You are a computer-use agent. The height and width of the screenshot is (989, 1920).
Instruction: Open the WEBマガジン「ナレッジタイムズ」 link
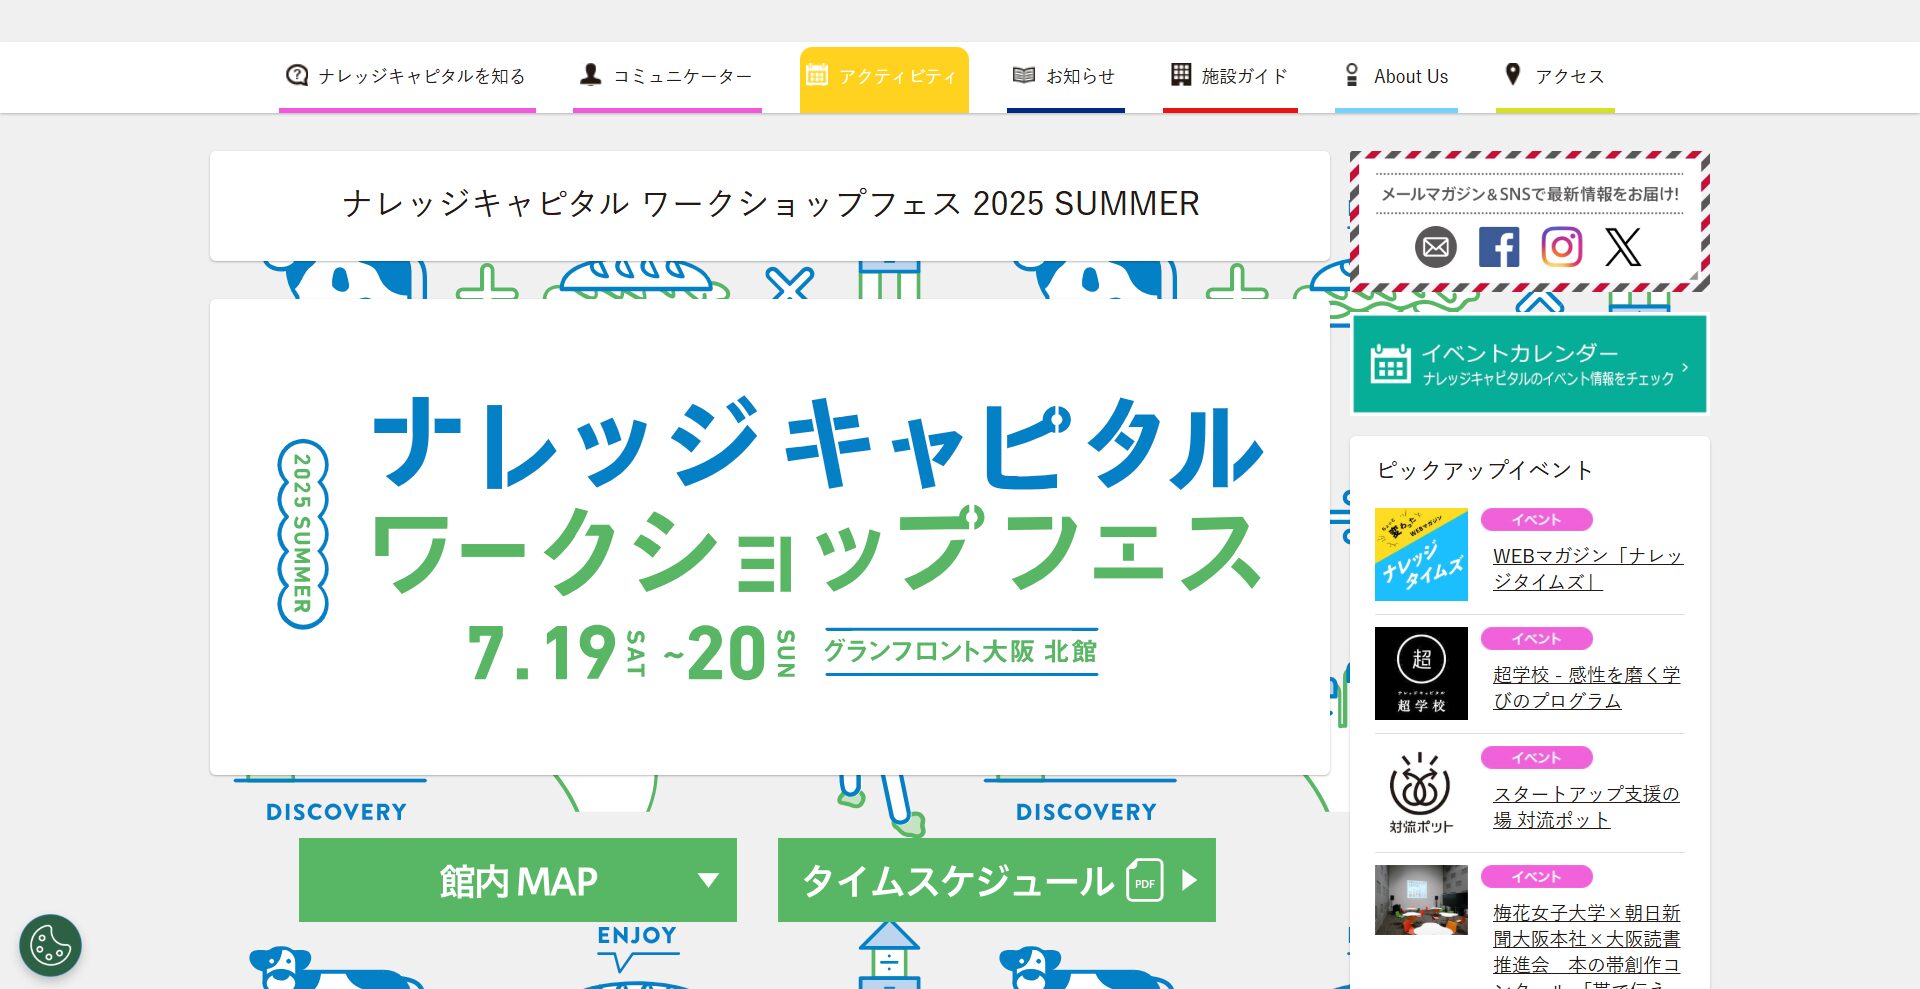tap(1588, 568)
